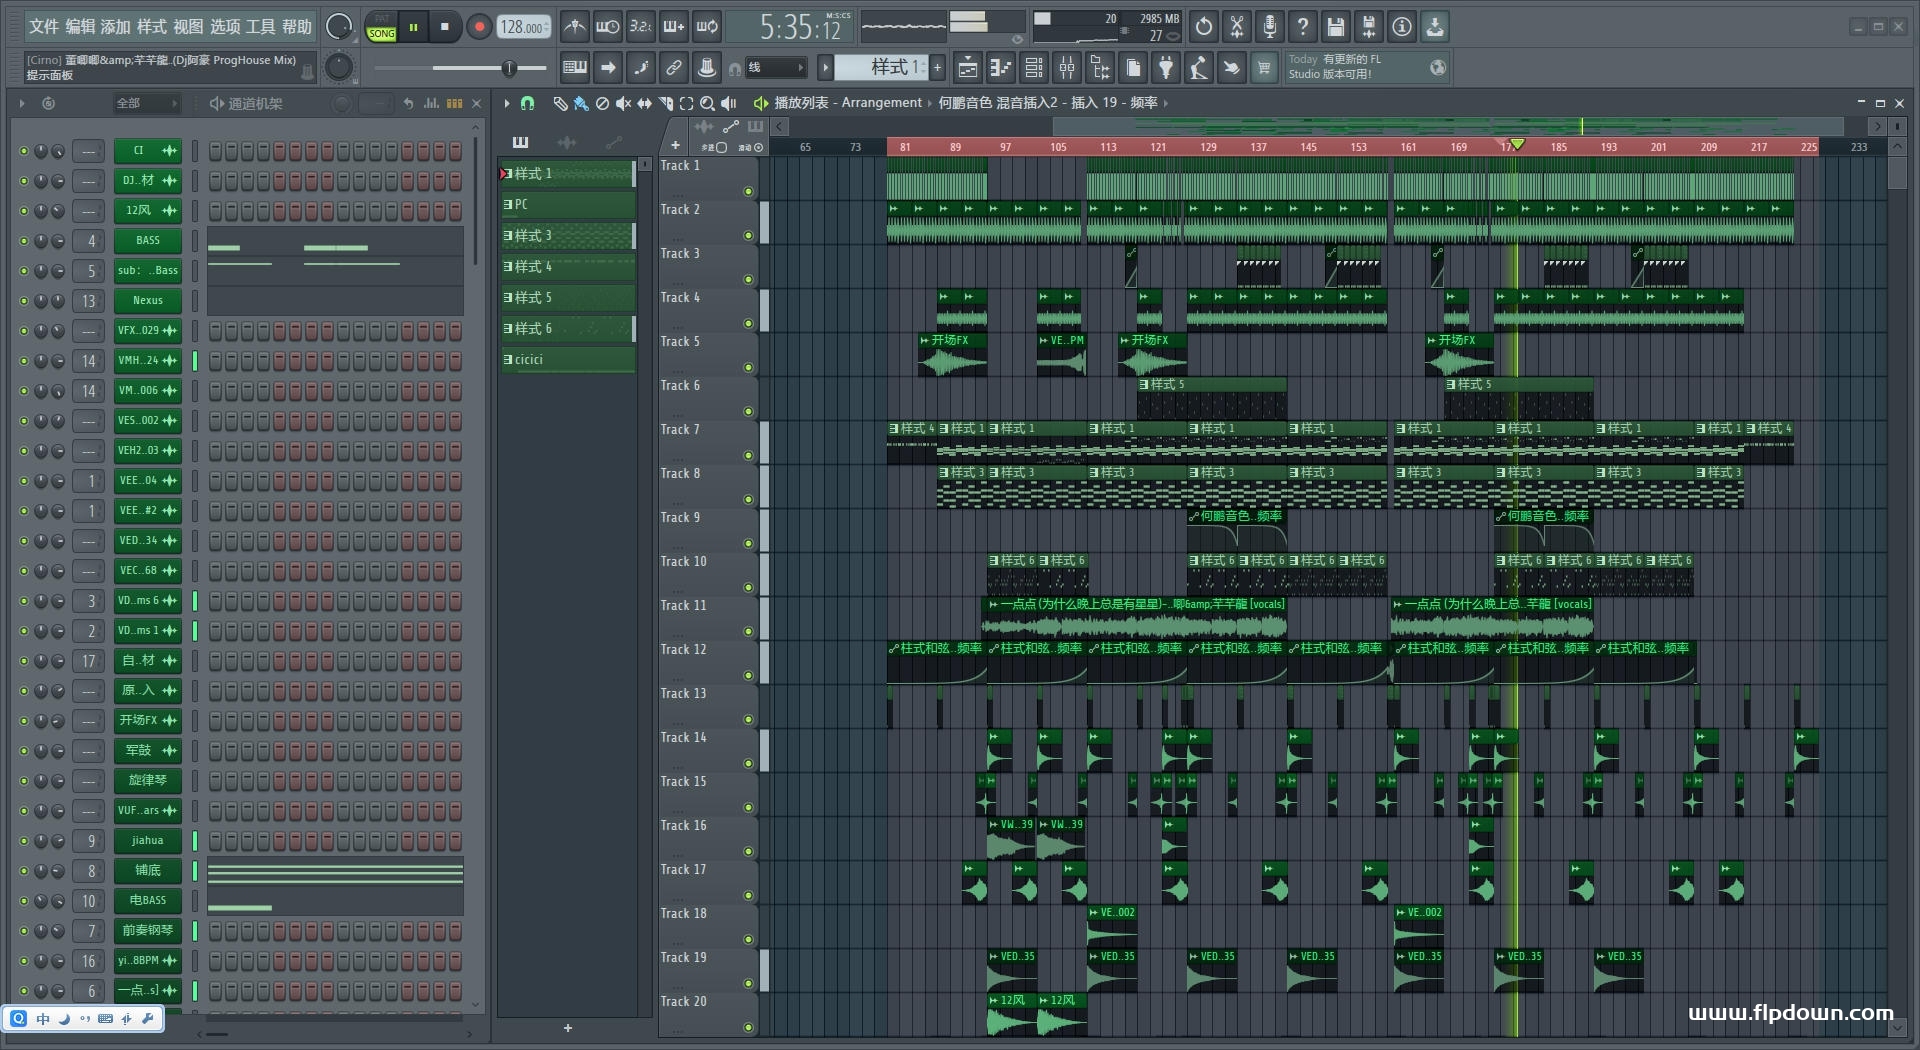Select the paint brush tool in playlist
The width and height of the screenshot is (1920, 1050).
tap(580, 103)
